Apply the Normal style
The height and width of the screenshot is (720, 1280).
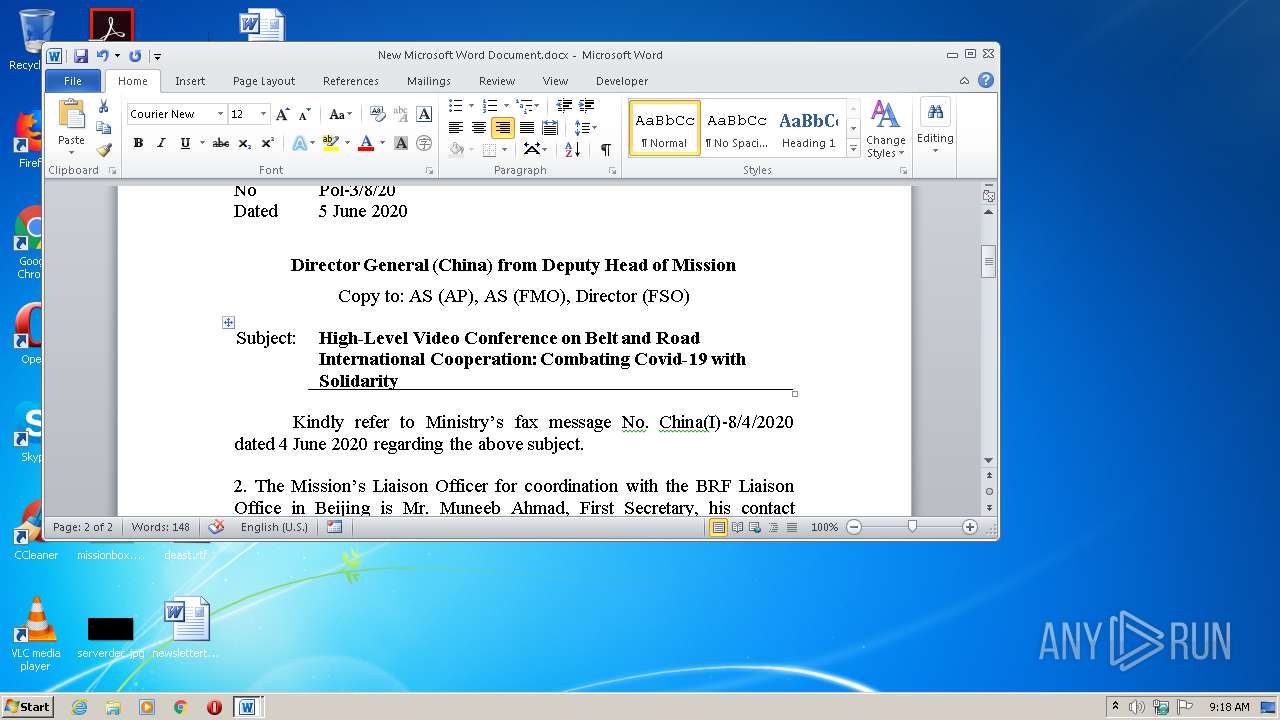click(x=665, y=128)
